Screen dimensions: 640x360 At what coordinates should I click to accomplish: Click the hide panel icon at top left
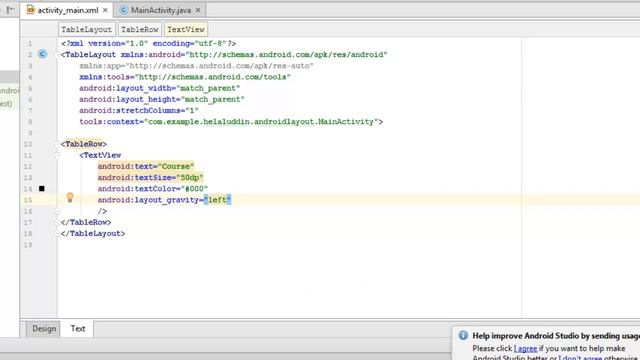pyautogui.click(x=10, y=9)
